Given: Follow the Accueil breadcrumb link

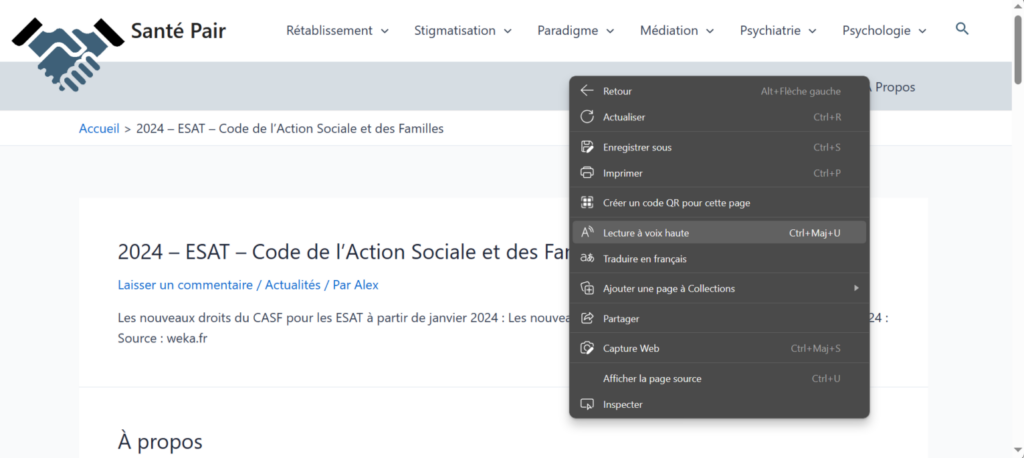Looking at the screenshot, I should (x=99, y=129).
